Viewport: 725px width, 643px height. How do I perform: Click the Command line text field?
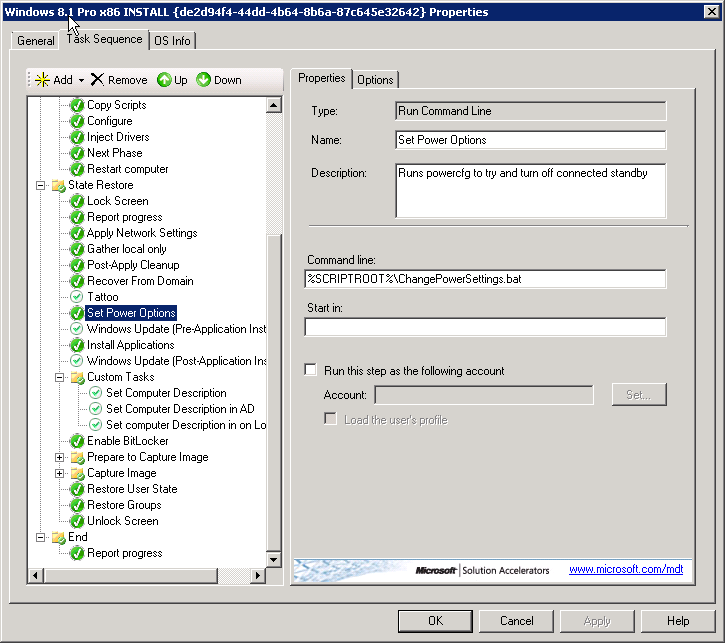[x=485, y=279]
